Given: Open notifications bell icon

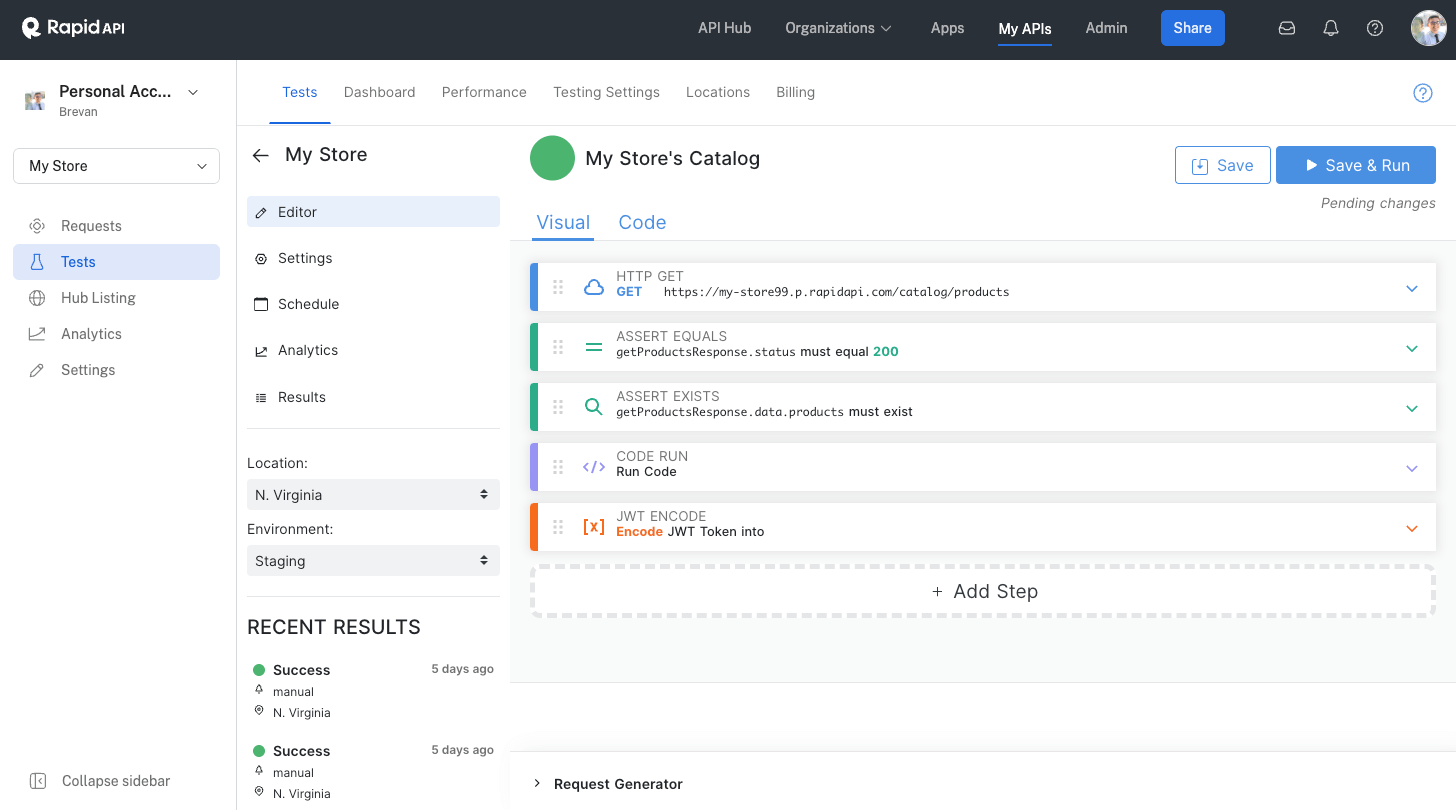Looking at the screenshot, I should [x=1331, y=28].
